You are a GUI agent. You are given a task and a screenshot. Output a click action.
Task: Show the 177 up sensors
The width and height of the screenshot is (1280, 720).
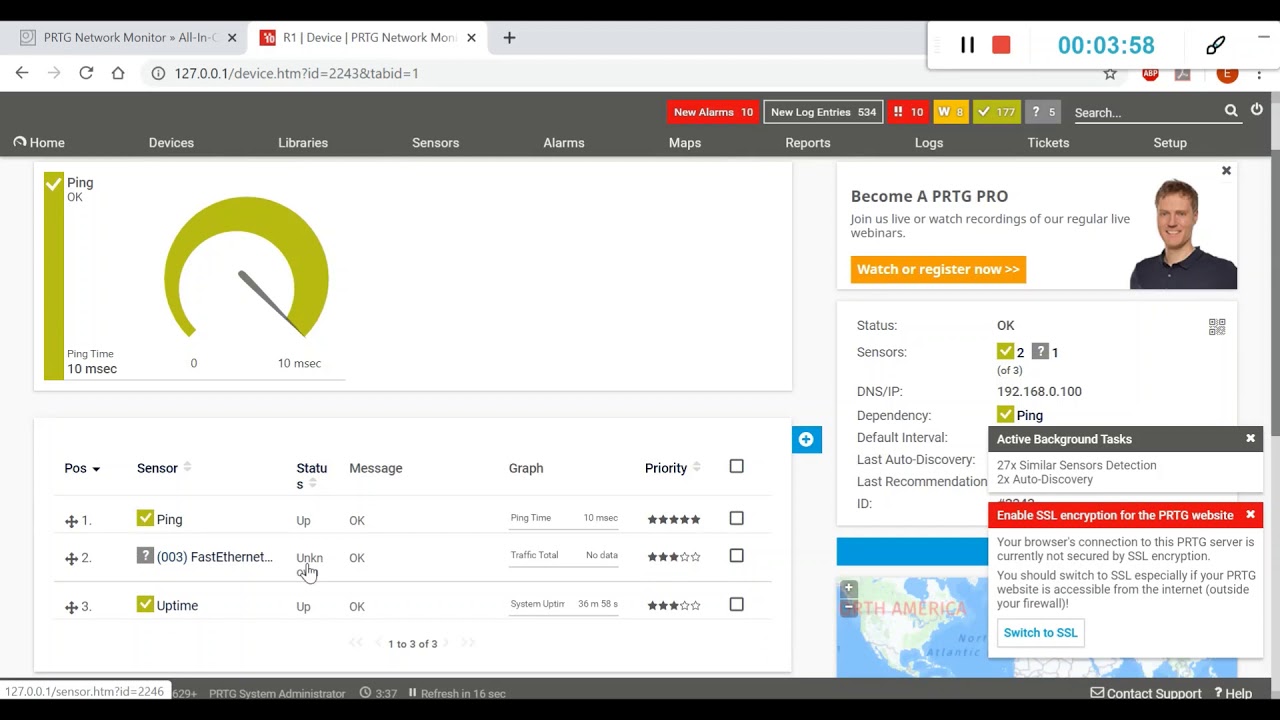997,112
